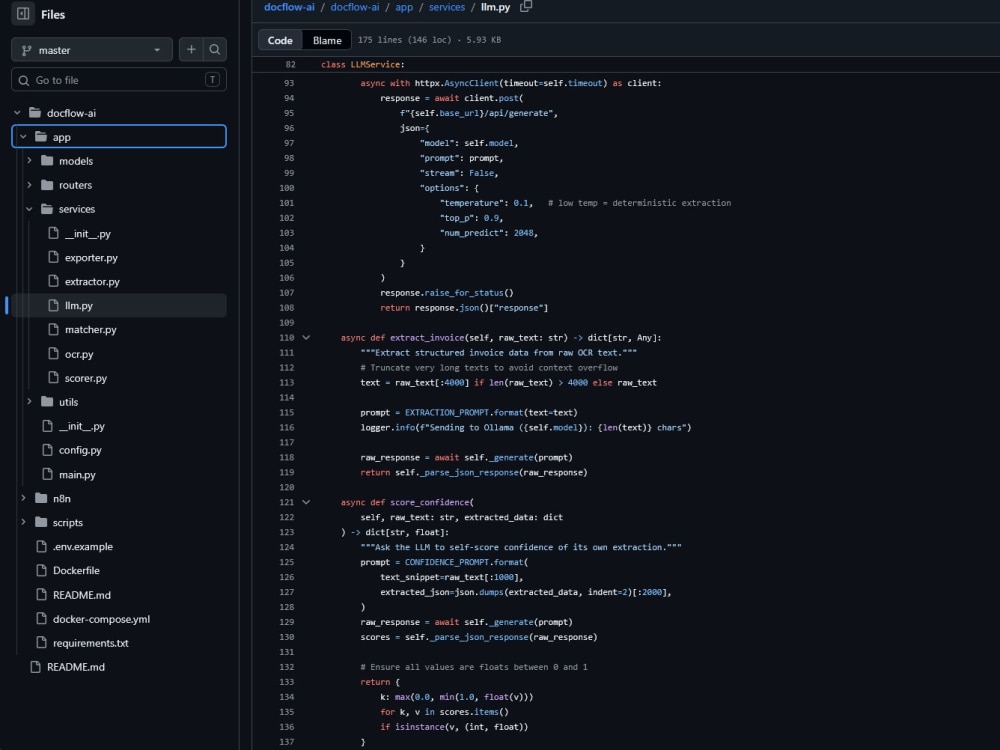This screenshot has width=1000, height=750.
Task: Collapse the app folder chevron
Action: coord(23,136)
